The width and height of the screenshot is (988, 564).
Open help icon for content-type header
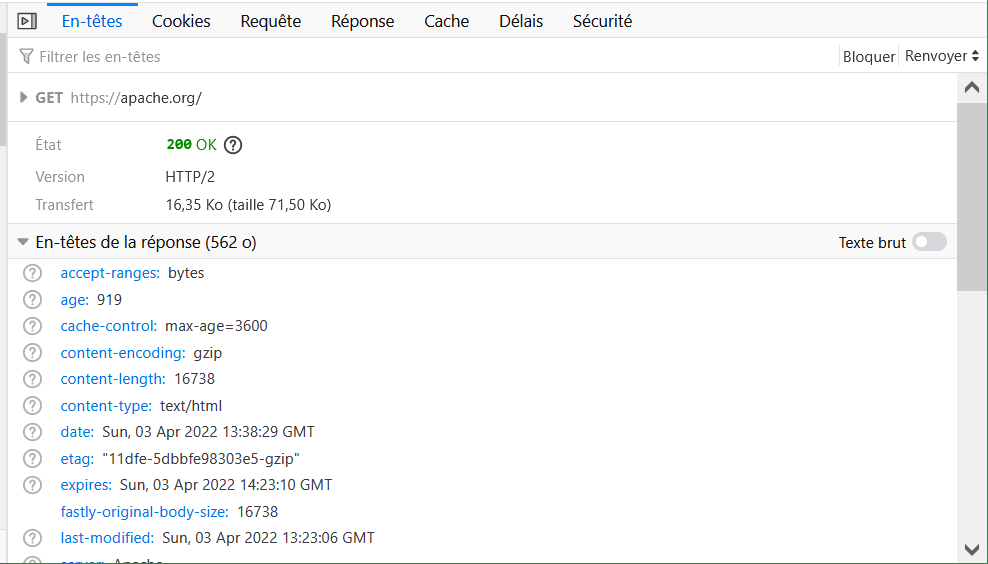click(32, 406)
